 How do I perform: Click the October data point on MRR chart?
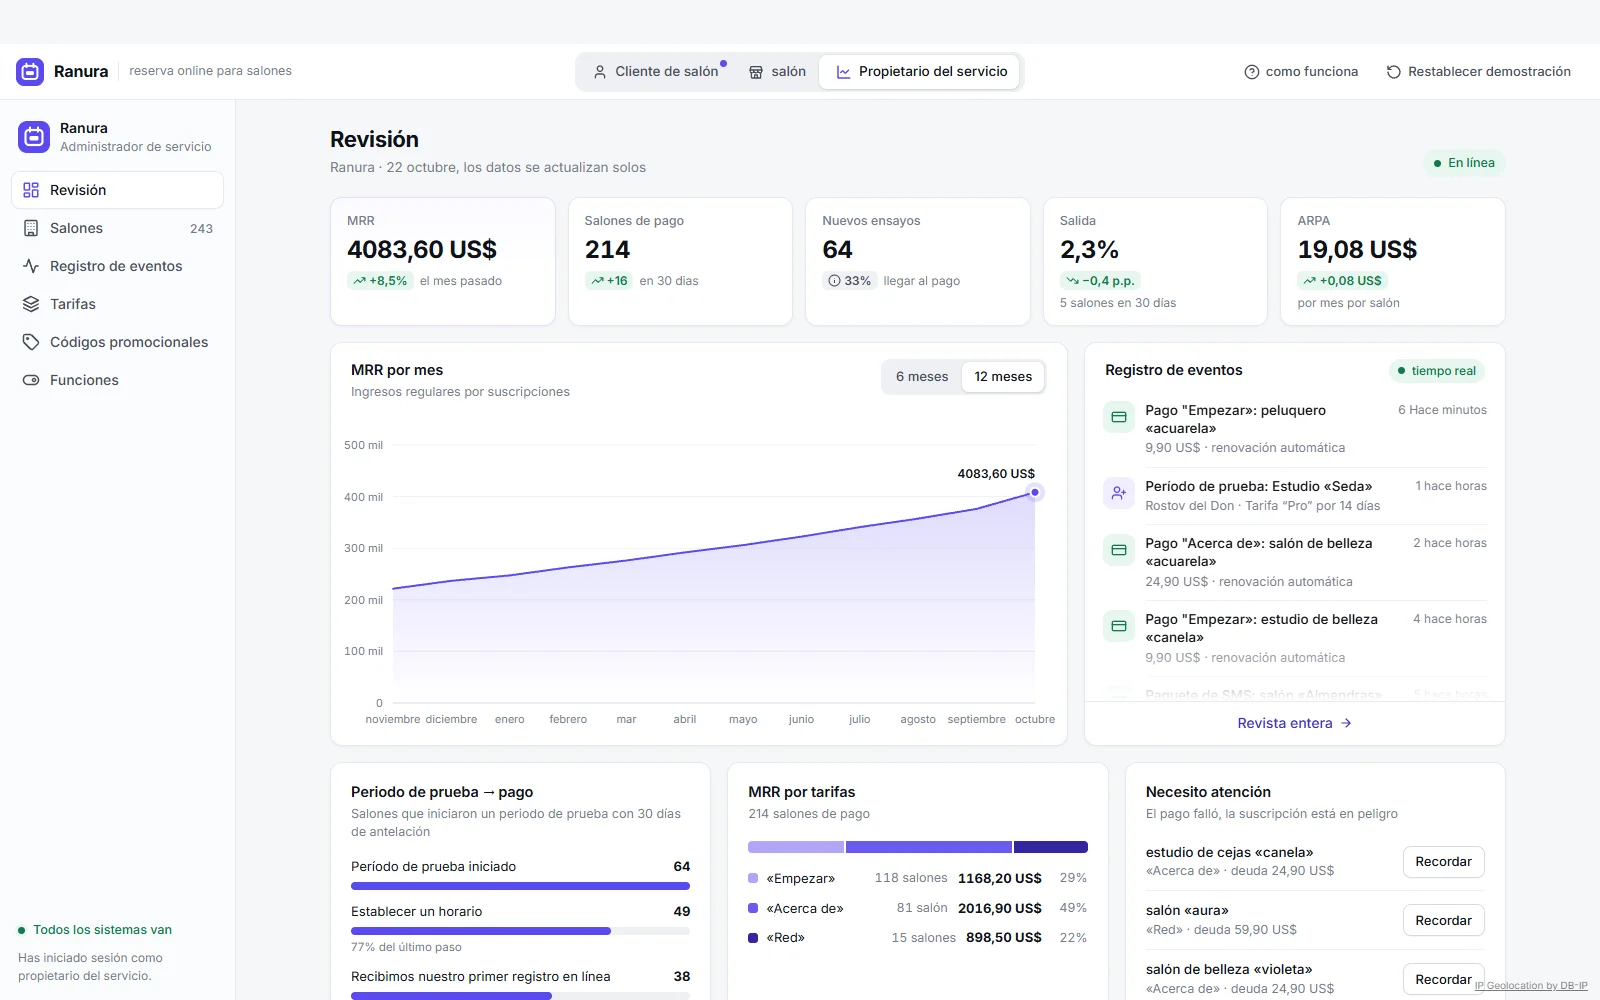[x=1035, y=492]
